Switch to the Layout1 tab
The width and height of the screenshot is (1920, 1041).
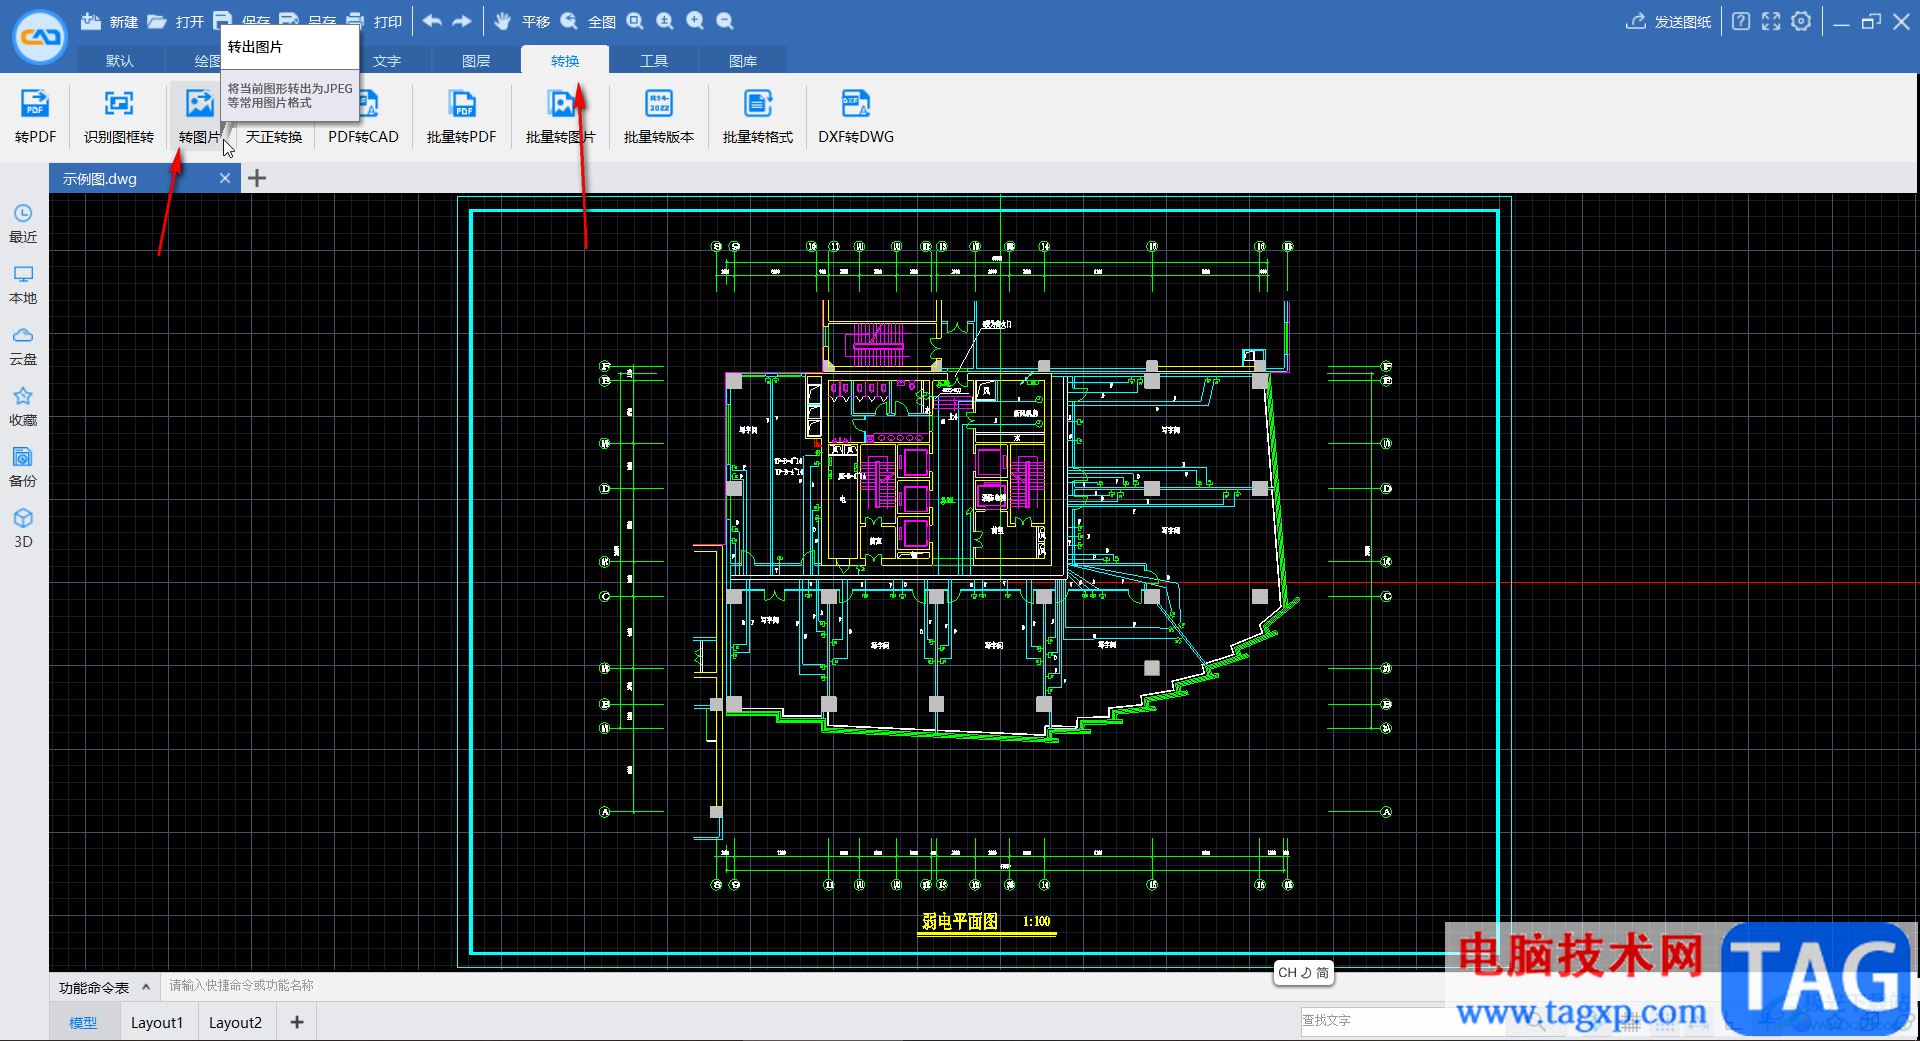click(x=157, y=1022)
